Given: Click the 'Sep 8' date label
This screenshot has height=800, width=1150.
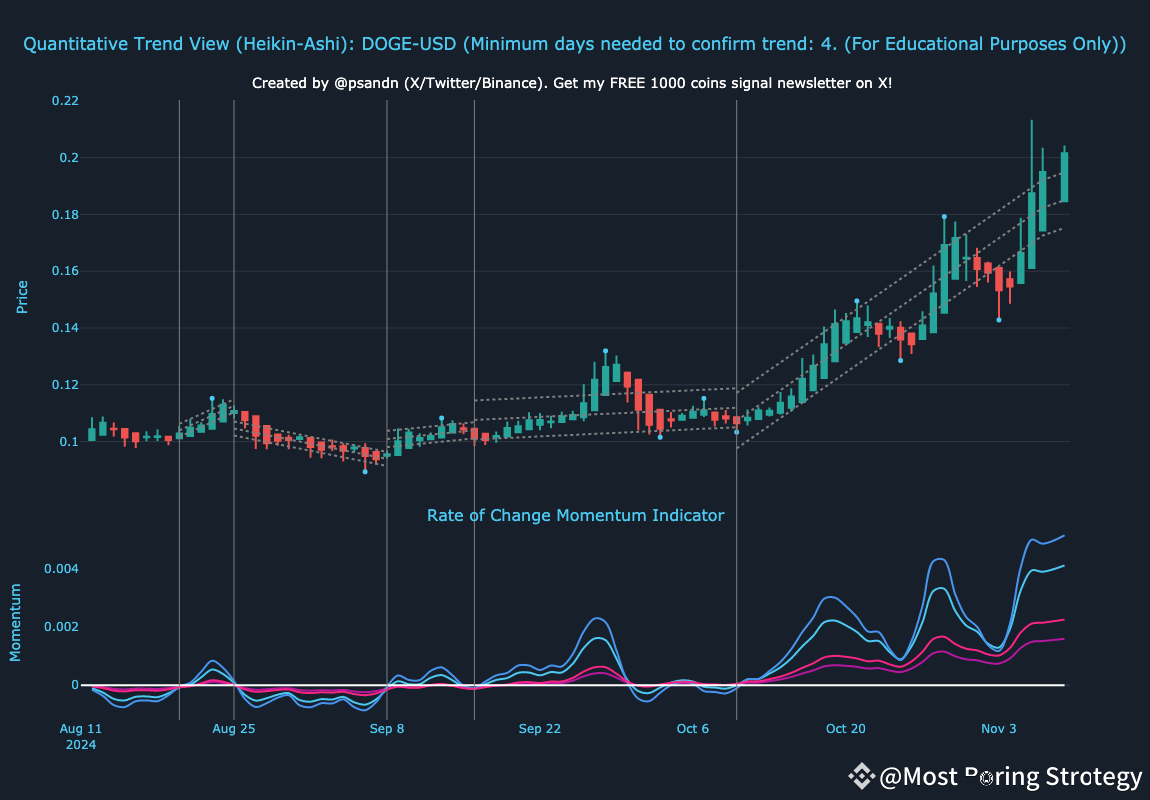Looking at the screenshot, I should tap(387, 729).
